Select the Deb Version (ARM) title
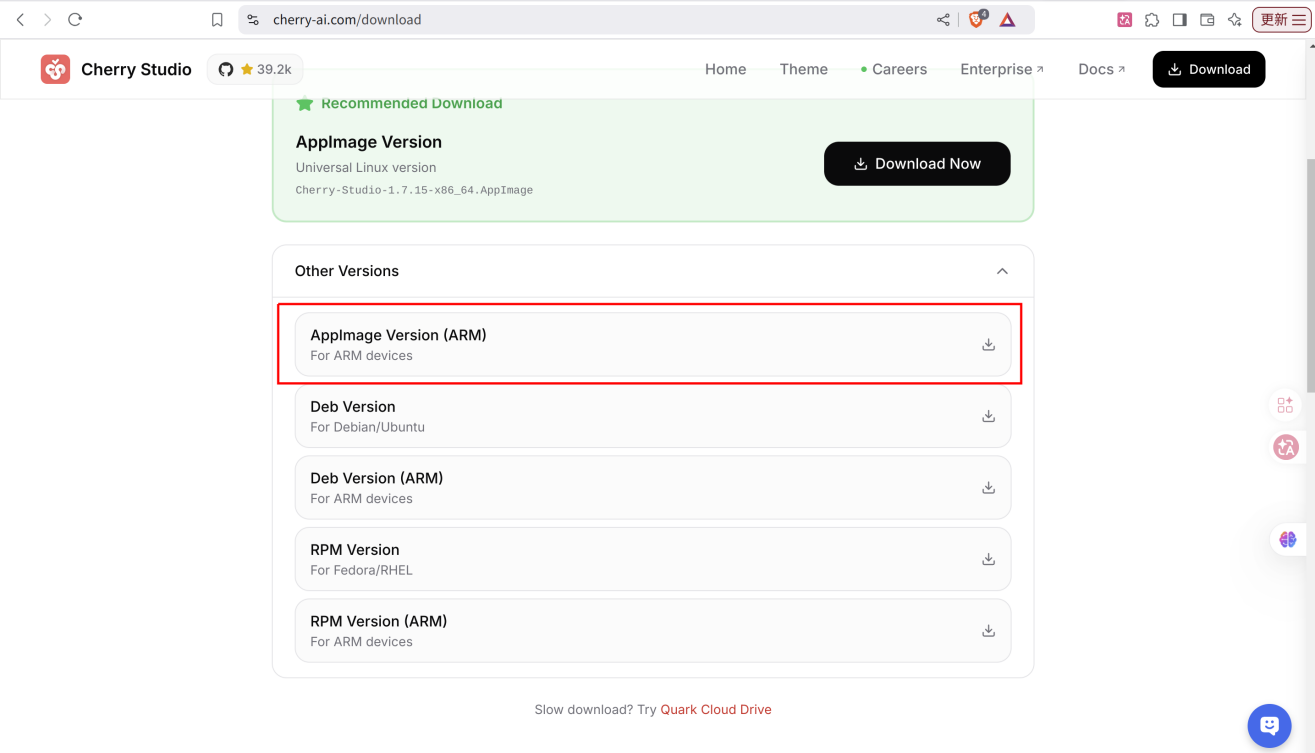Image resolution: width=1315 pixels, height=753 pixels. (x=376, y=478)
